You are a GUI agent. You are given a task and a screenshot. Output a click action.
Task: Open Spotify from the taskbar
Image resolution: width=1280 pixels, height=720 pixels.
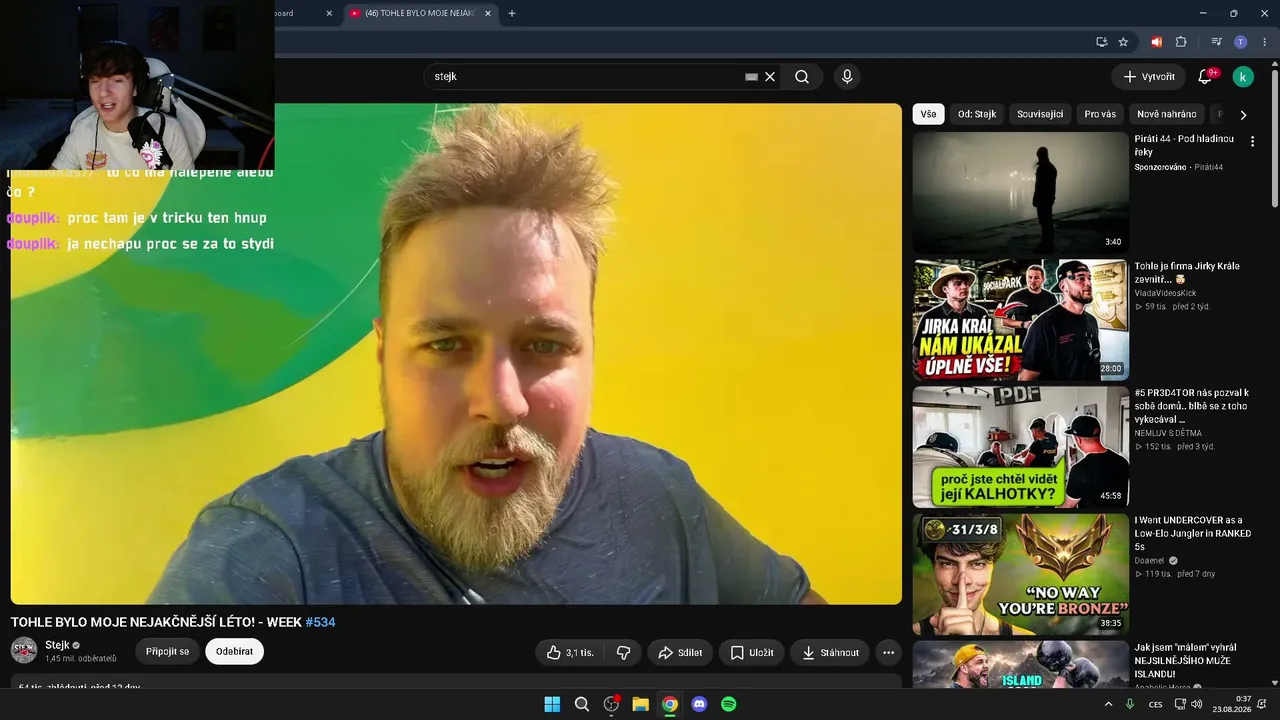click(x=729, y=704)
